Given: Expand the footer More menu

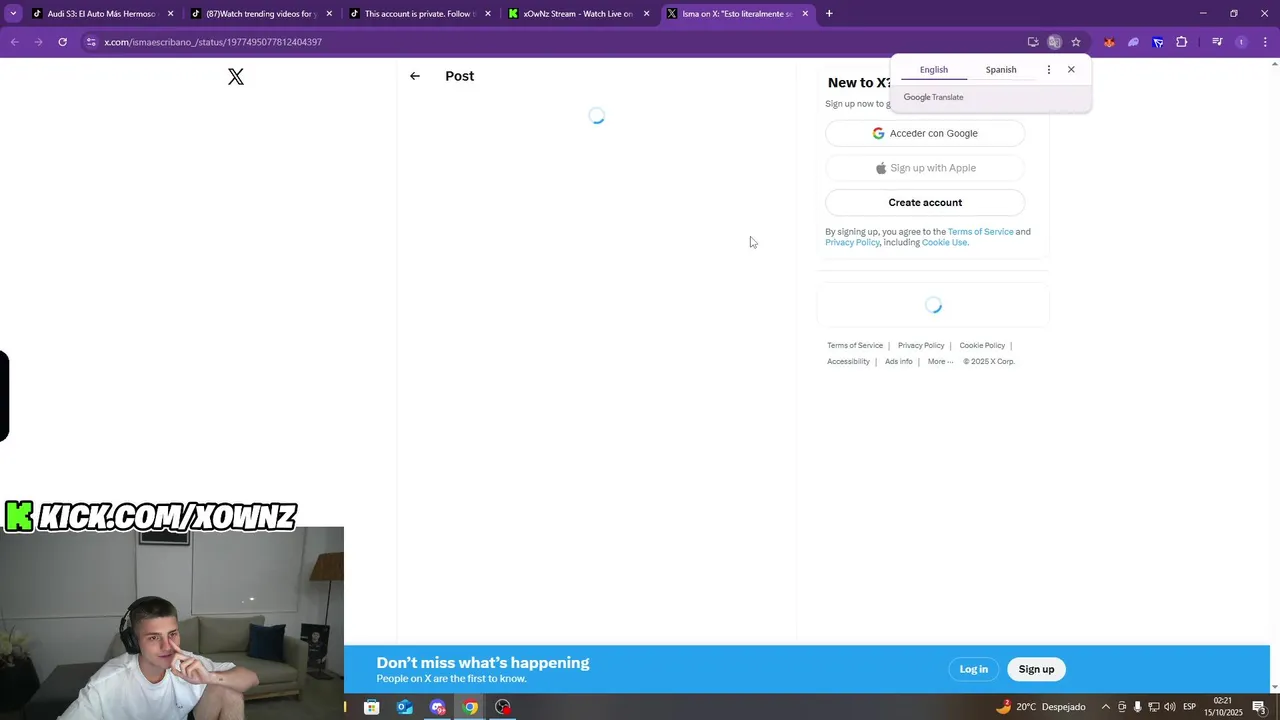Looking at the screenshot, I should point(940,362).
